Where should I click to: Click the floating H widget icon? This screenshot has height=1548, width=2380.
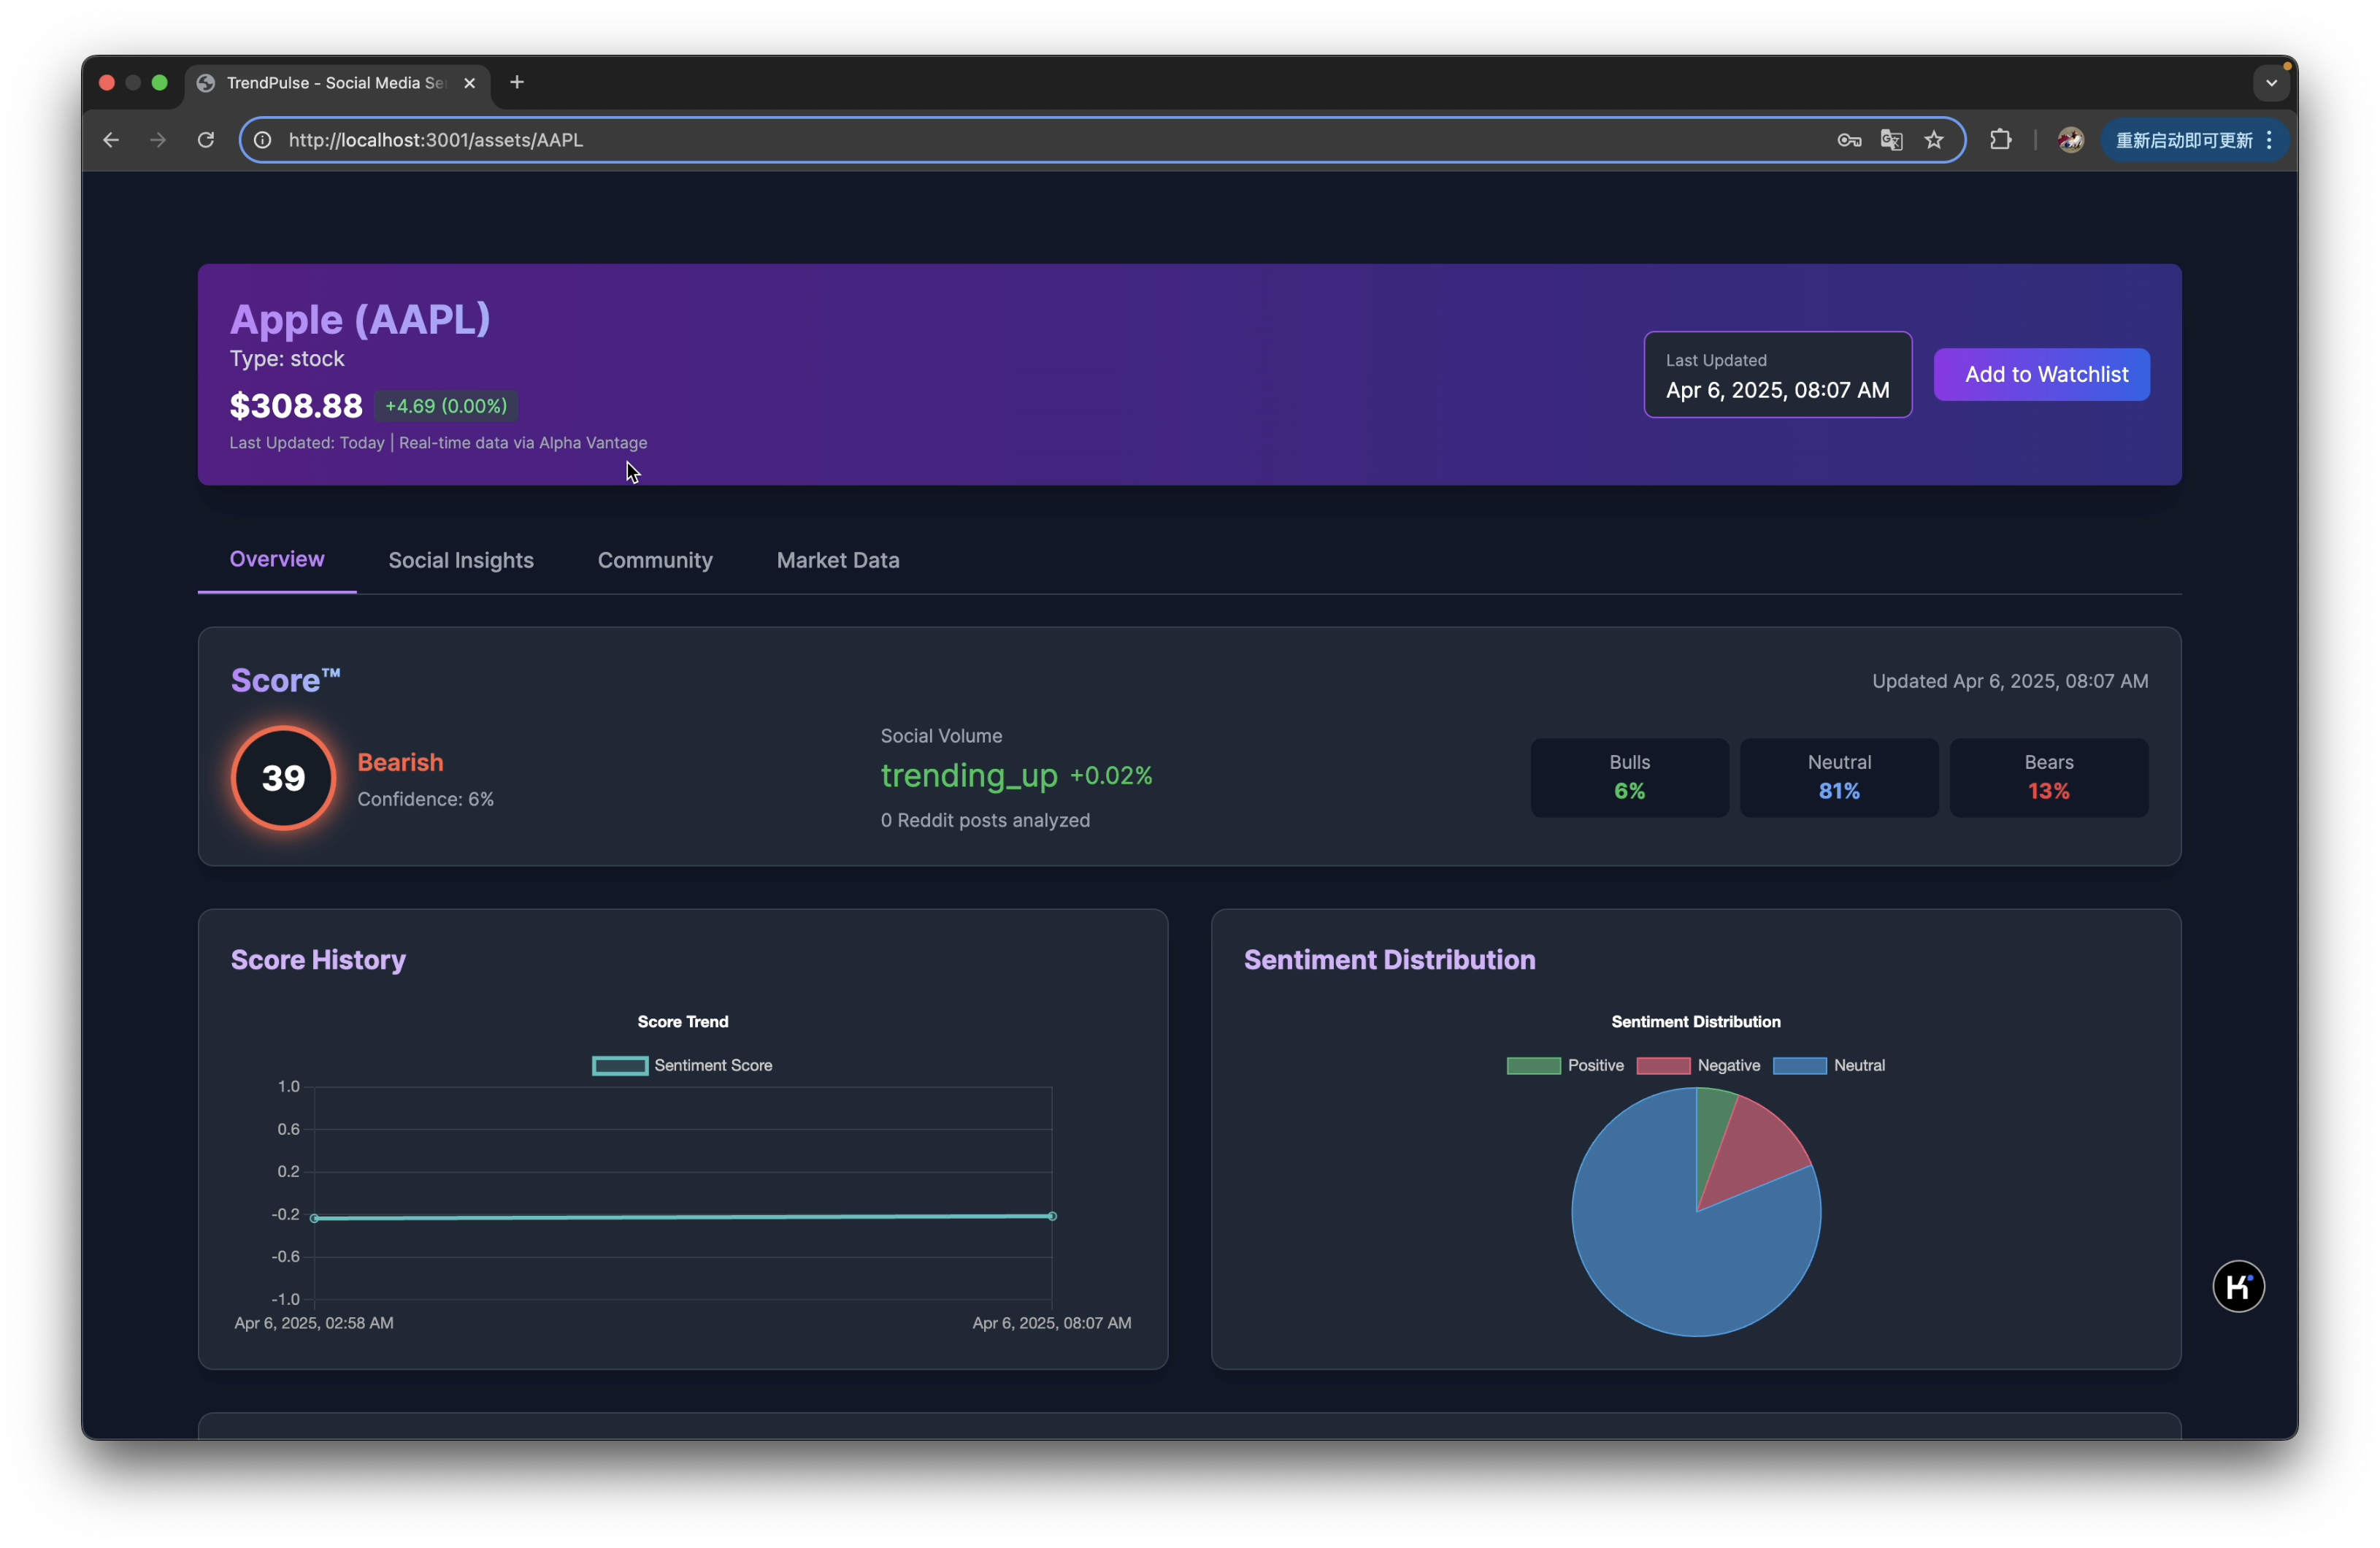pos(2238,1286)
